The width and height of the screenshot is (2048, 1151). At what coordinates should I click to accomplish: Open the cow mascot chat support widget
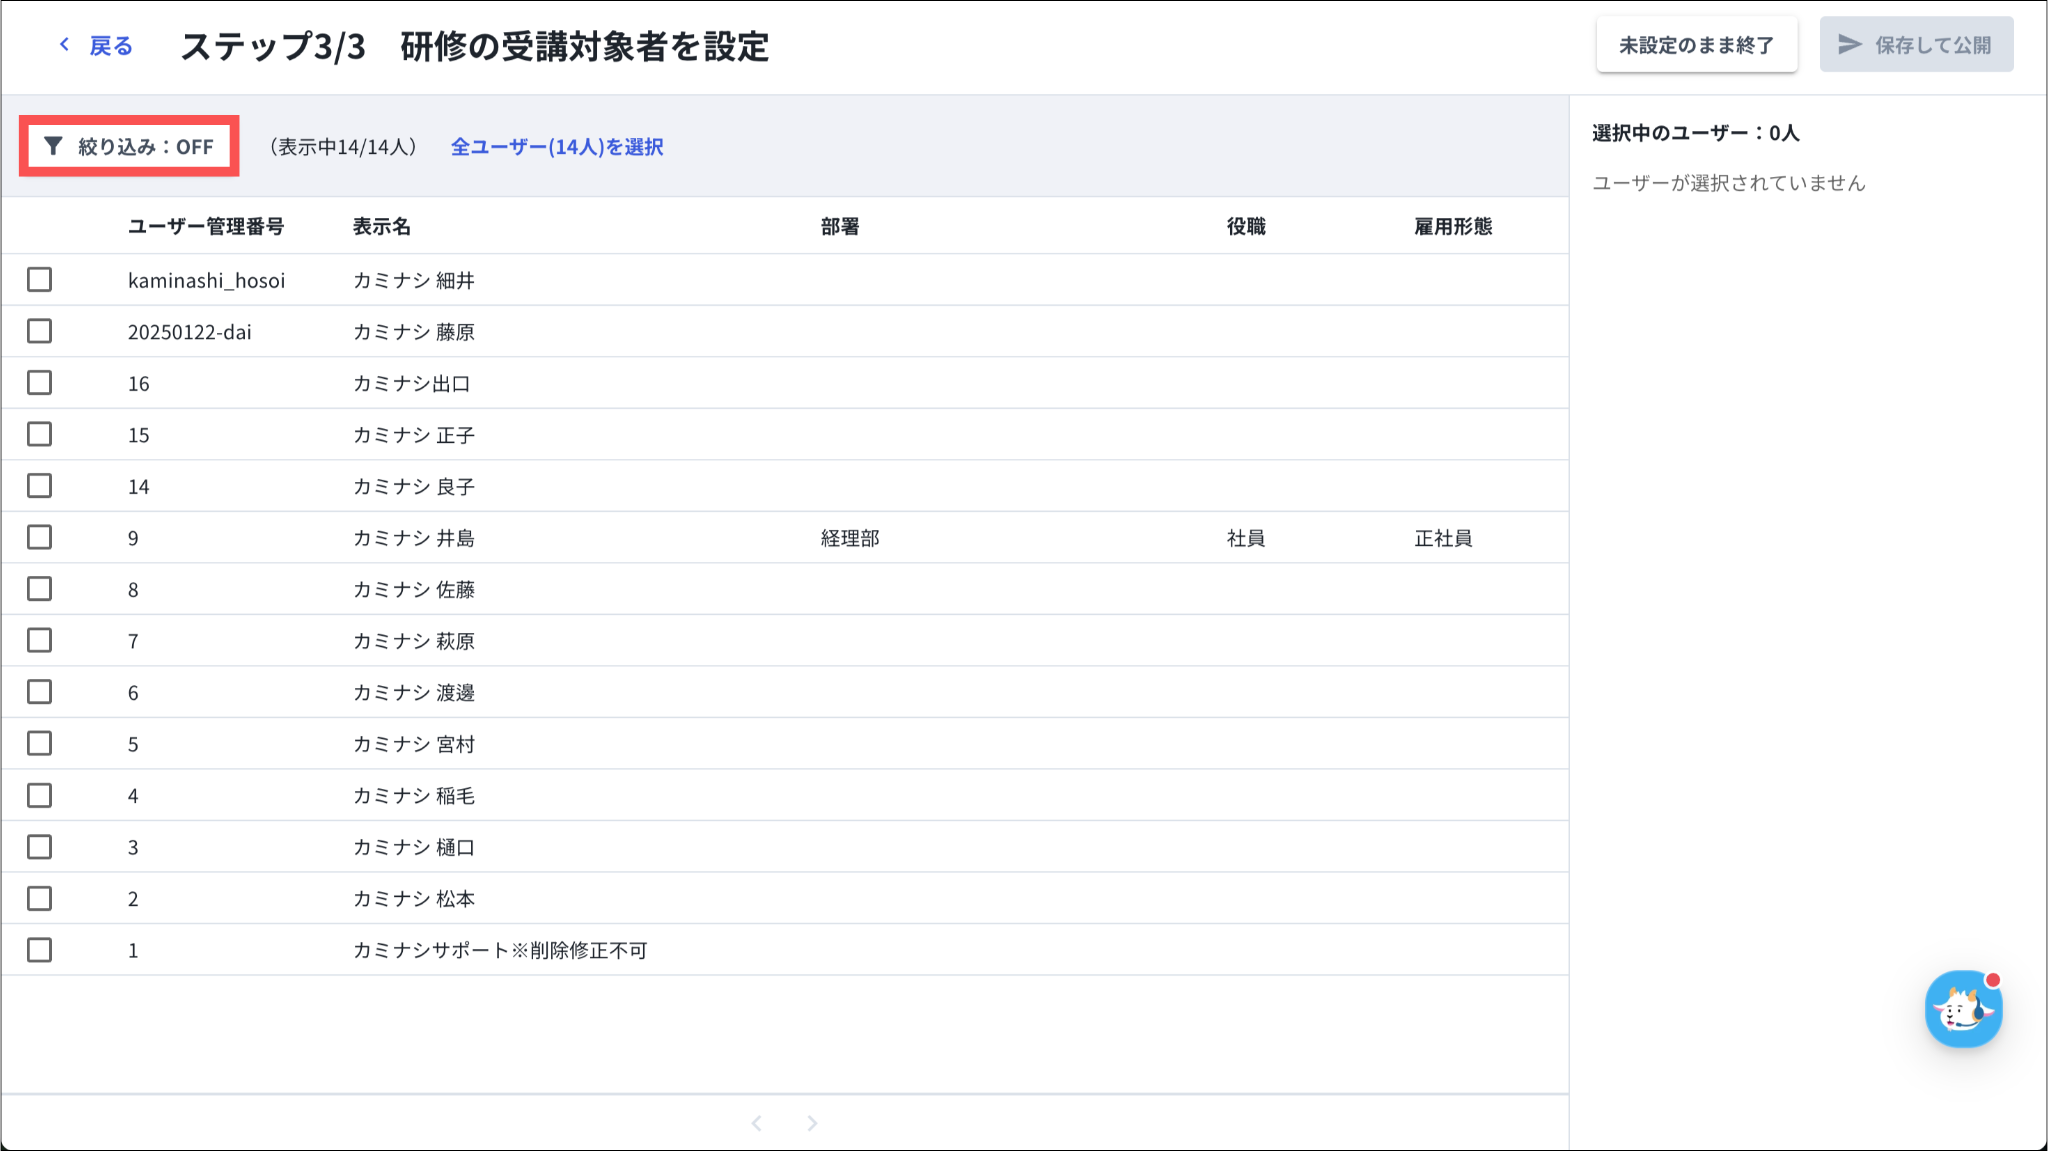pos(1962,1009)
